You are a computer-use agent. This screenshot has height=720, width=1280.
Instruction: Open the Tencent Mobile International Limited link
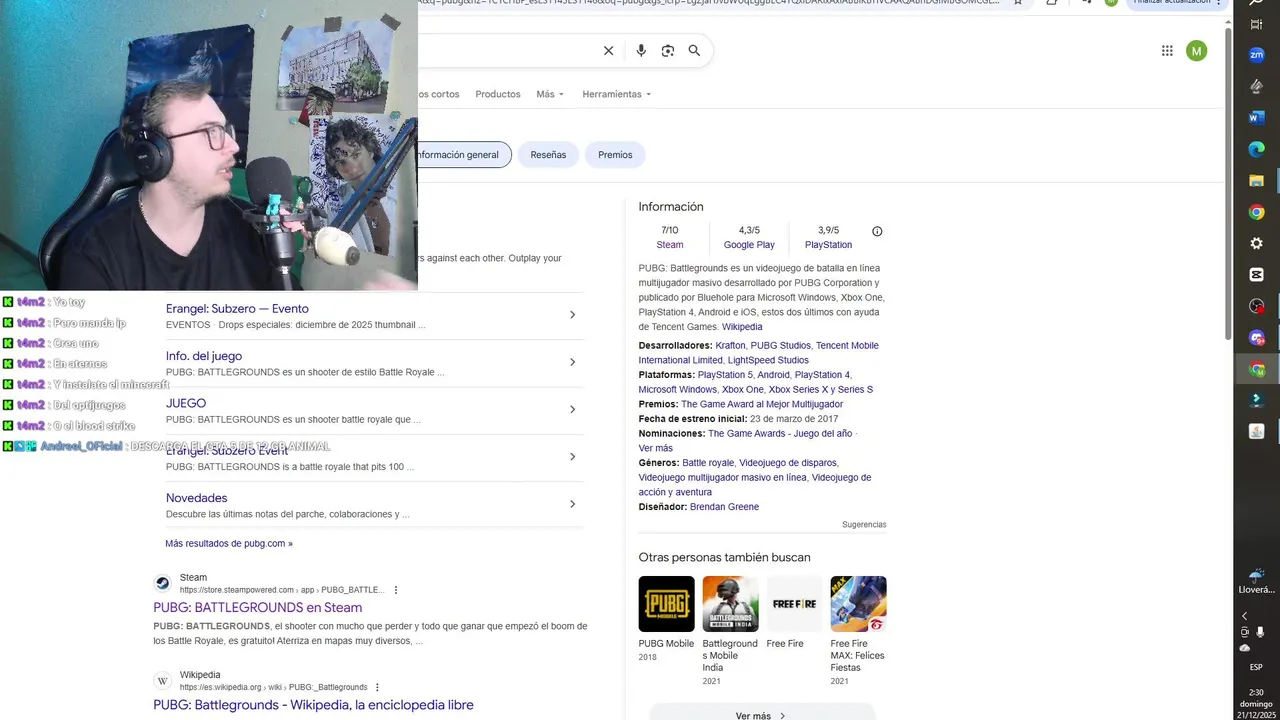coord(759,353)
